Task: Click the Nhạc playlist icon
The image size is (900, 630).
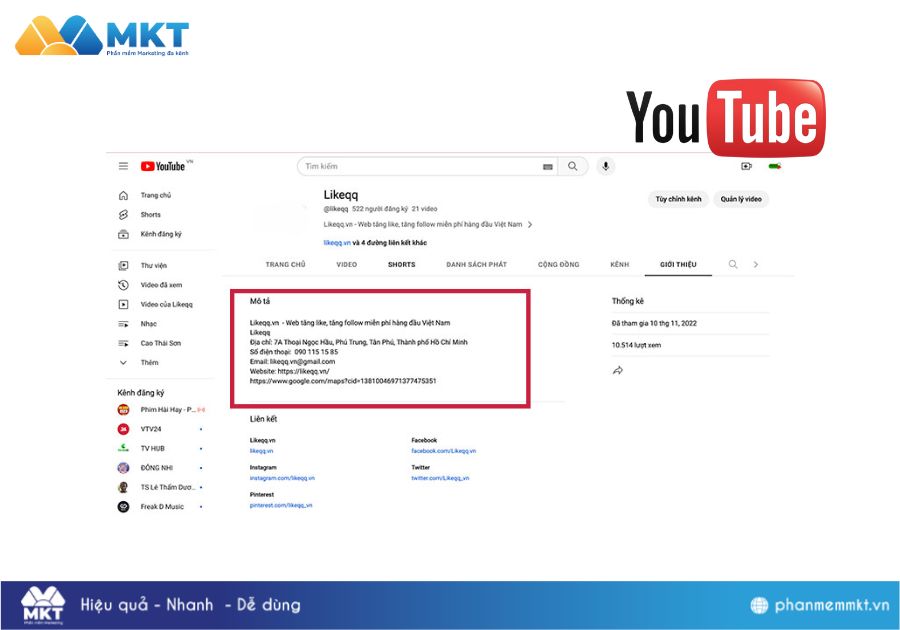Action: point(123,324)
